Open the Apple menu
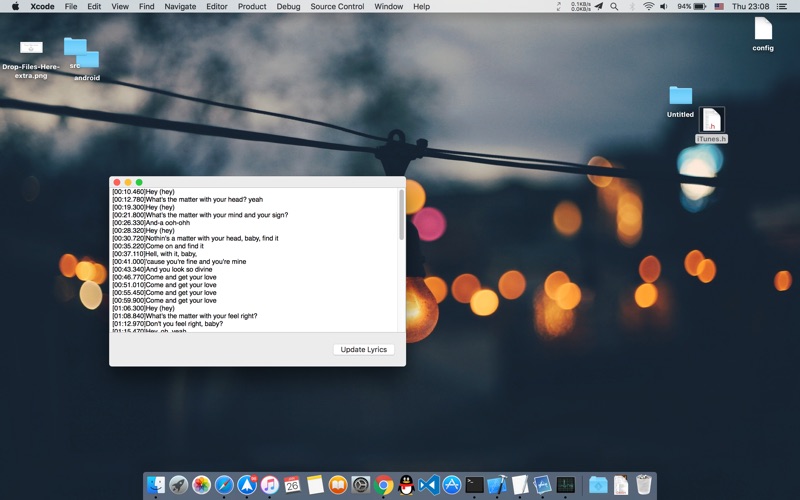800x500 pixels. click(x=15, y=7)
